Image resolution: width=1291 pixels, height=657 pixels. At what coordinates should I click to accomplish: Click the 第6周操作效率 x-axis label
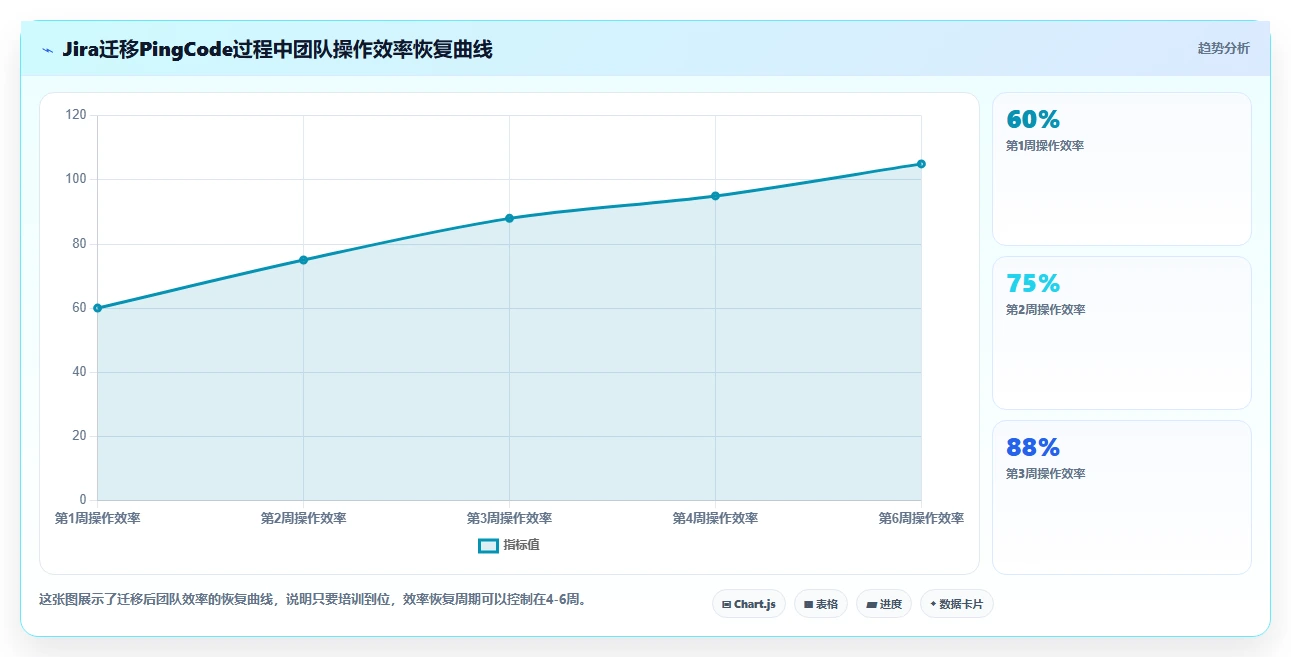tap(921, 518)
